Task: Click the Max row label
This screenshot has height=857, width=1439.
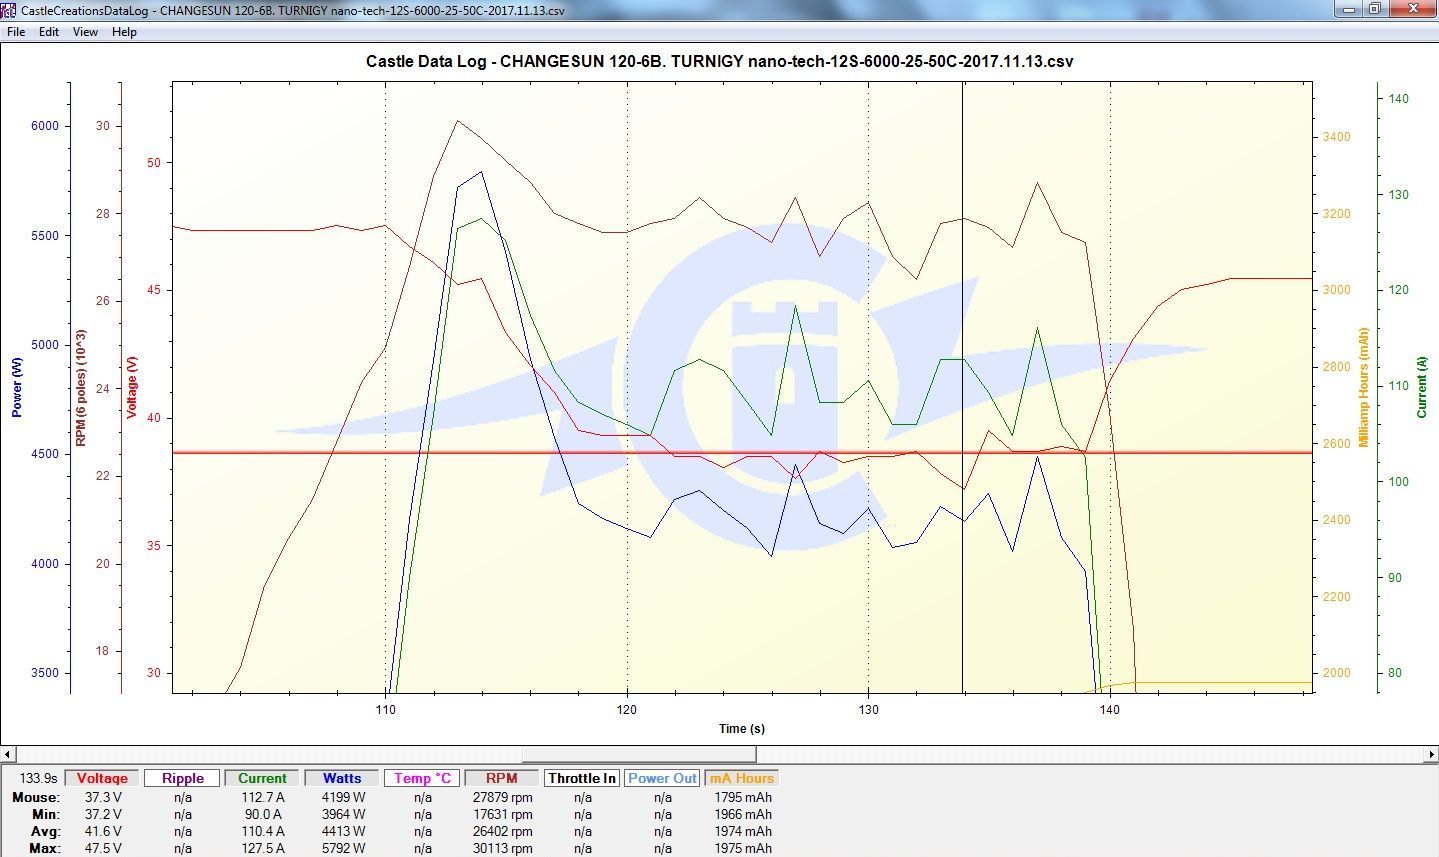Action: 44,849
